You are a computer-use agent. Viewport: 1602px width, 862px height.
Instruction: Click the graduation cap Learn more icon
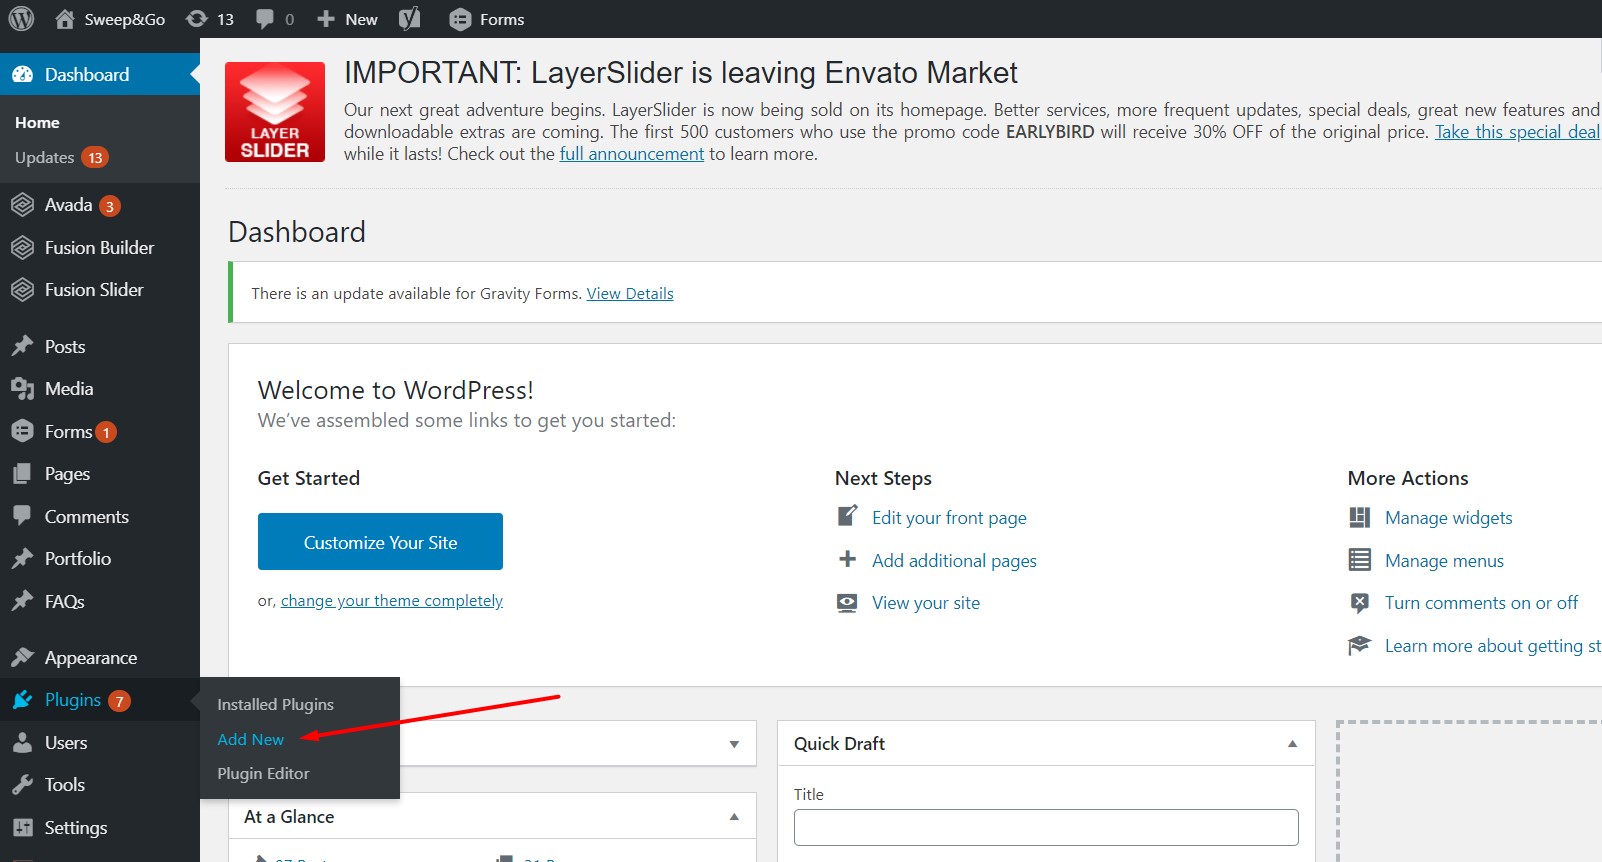[x=1360, y=645]
